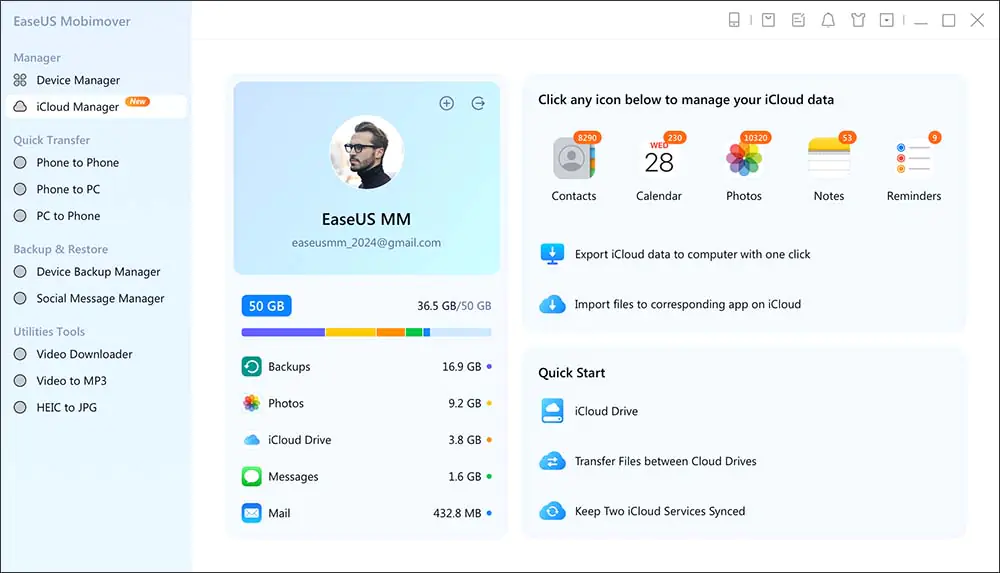Click the Photos storage row icon

click(251, 403)
